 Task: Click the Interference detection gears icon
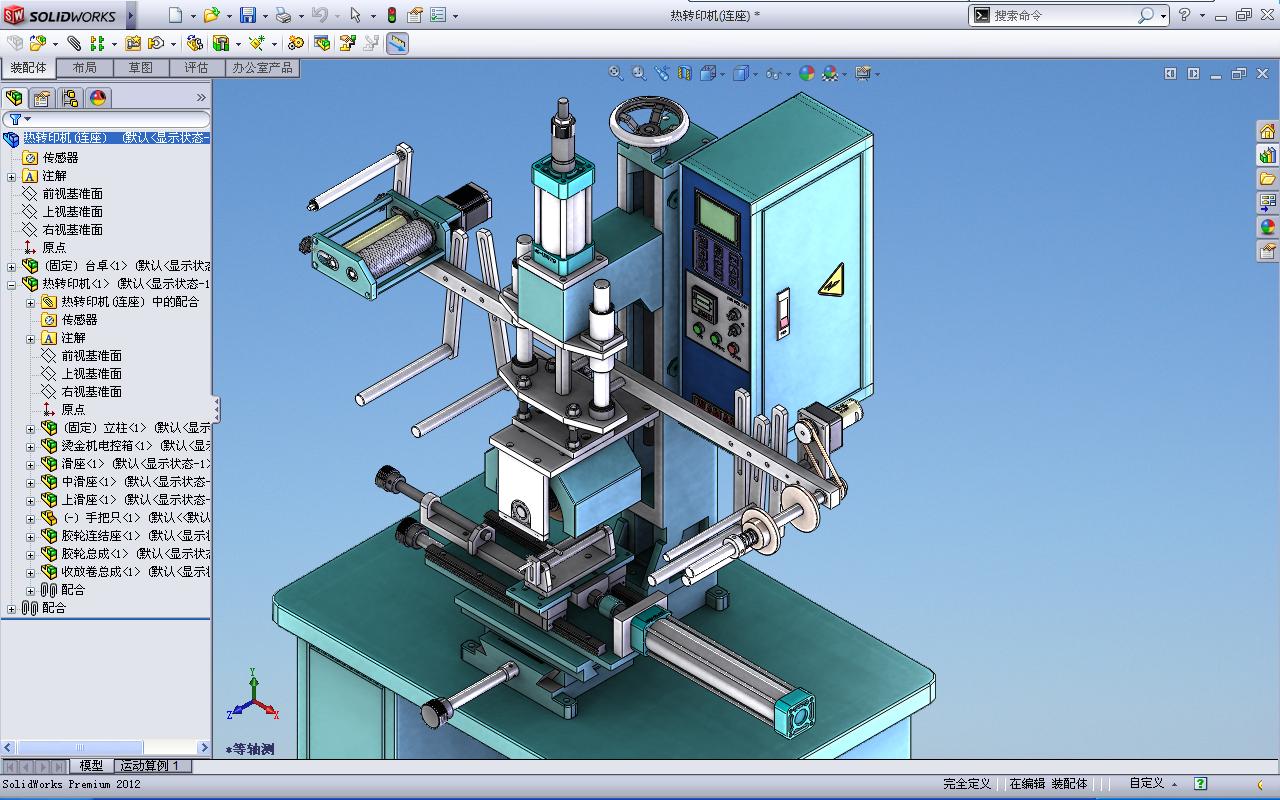coord(295,43)
